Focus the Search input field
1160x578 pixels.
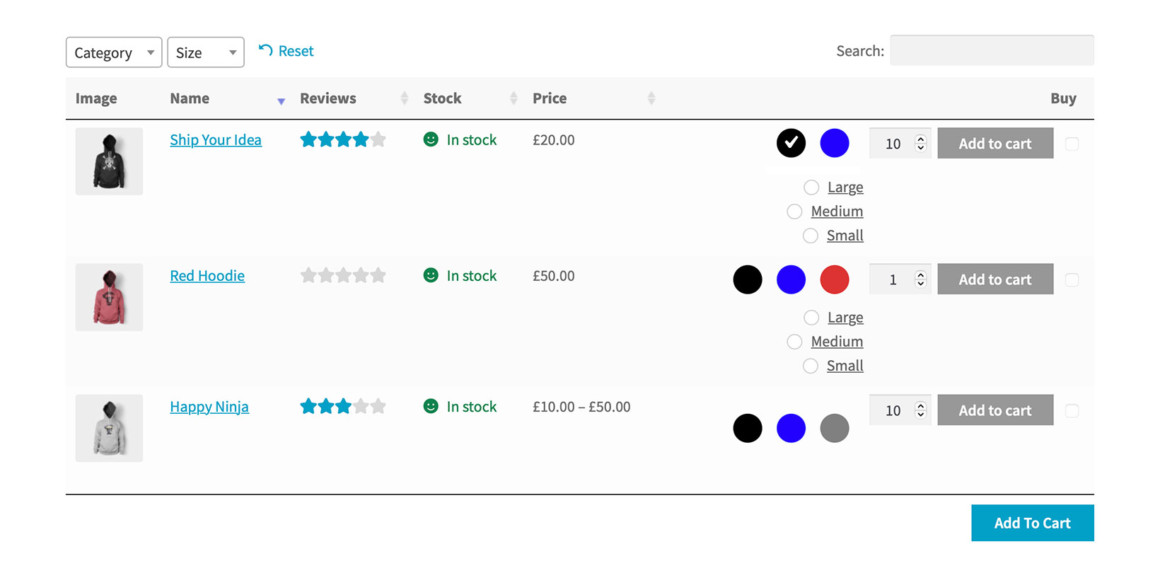tap(991, 50)
